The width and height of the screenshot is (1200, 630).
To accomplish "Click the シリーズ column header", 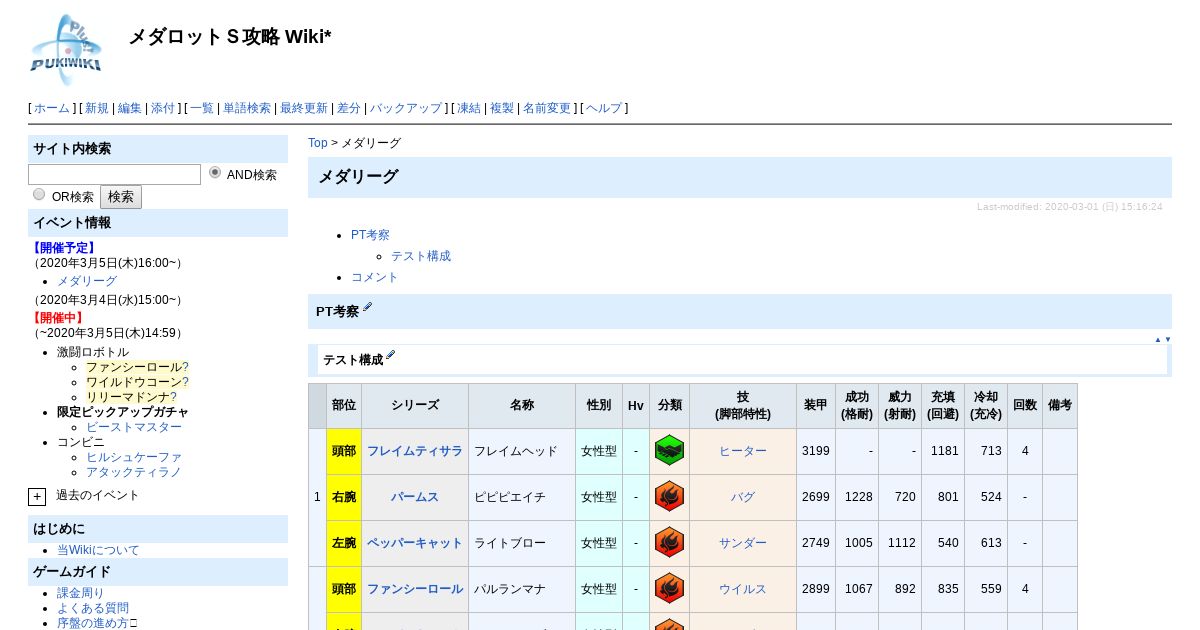I will [415, 406].
